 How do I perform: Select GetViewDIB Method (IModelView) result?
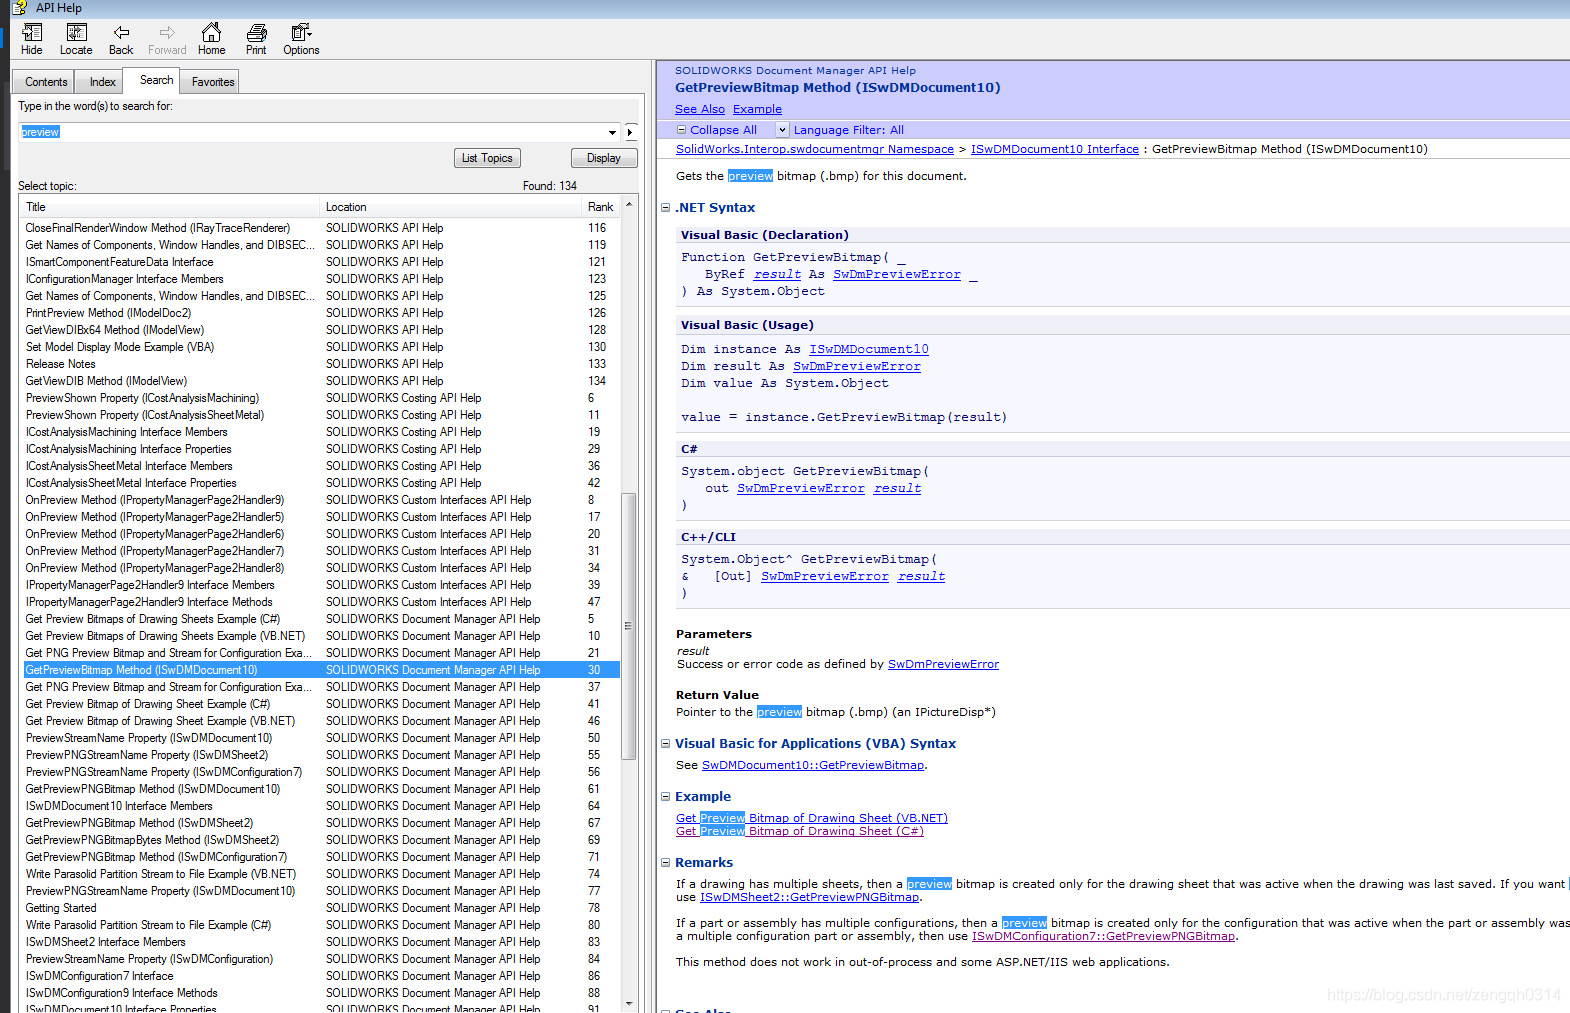(321, 381)
